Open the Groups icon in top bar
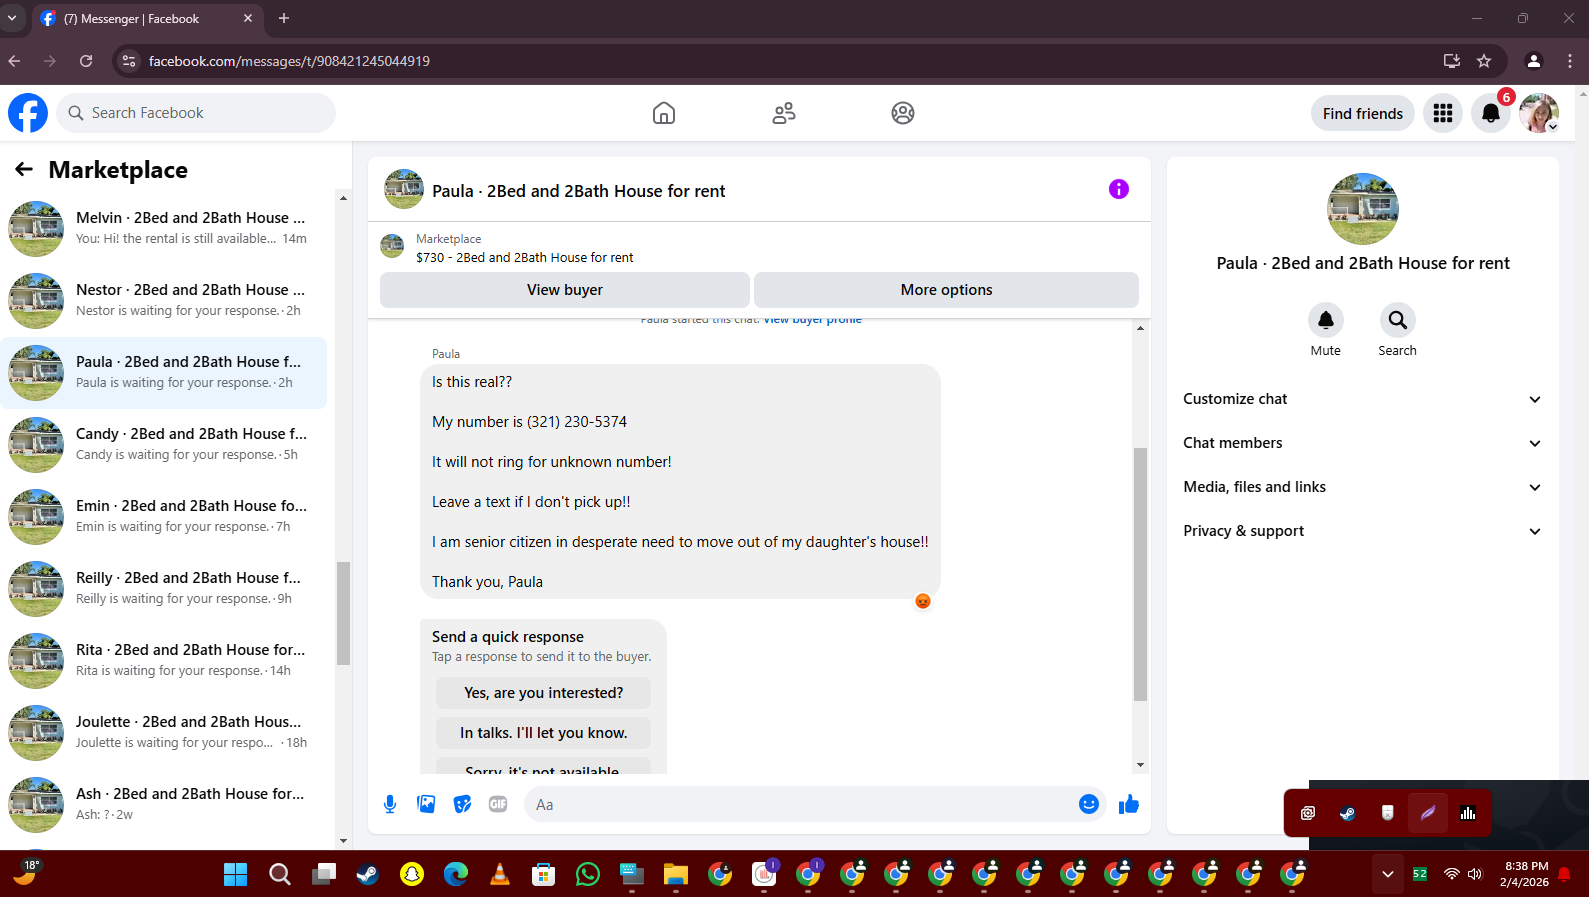This screenshot has width=1589, height=897. (x=903, y=113)
